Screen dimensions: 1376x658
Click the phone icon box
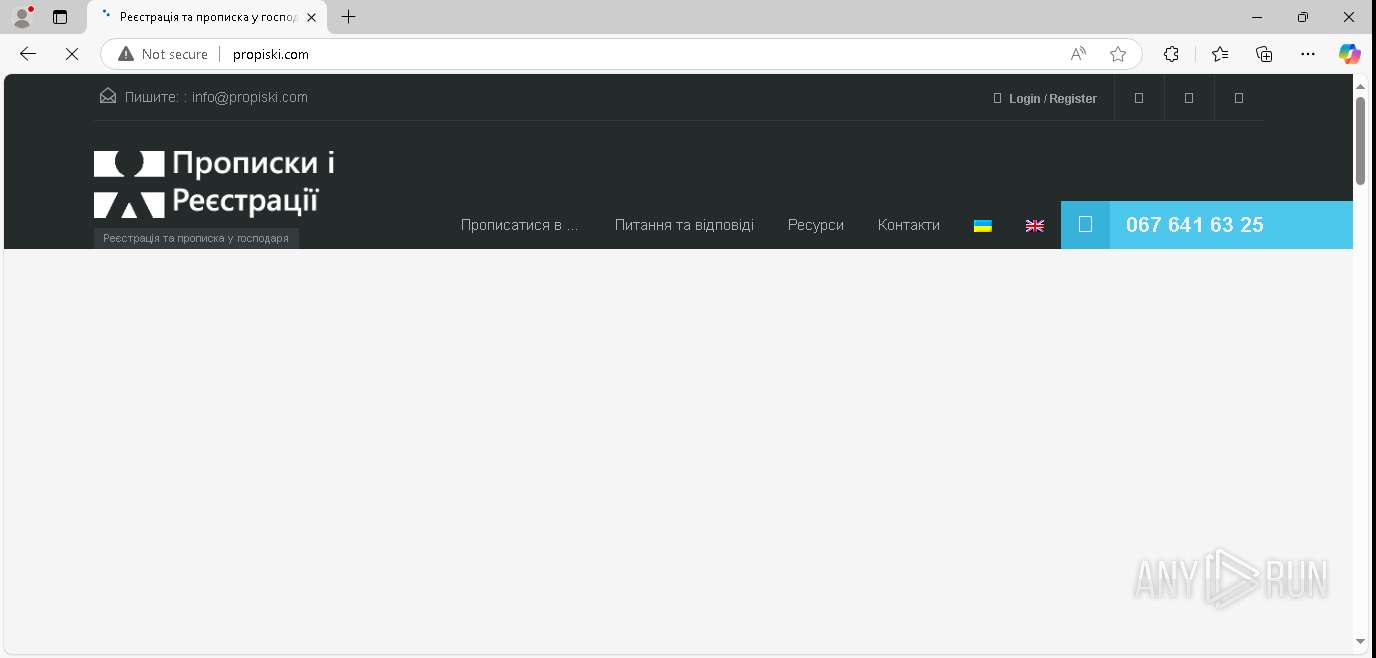coord(1086,225)
